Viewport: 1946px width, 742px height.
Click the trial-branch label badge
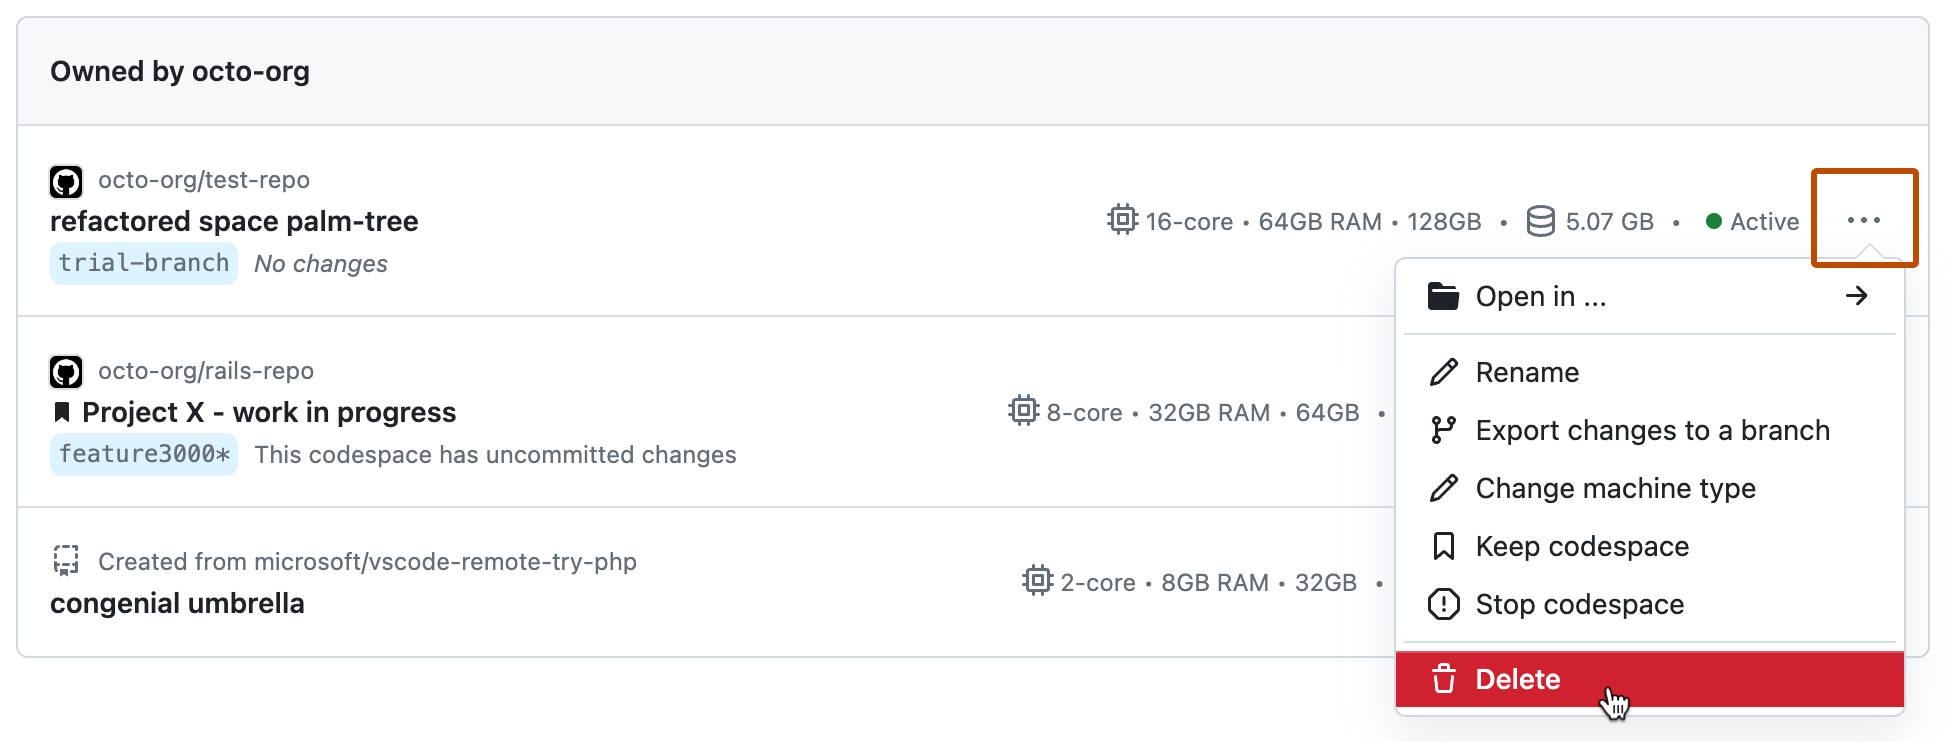click(143, 263)
